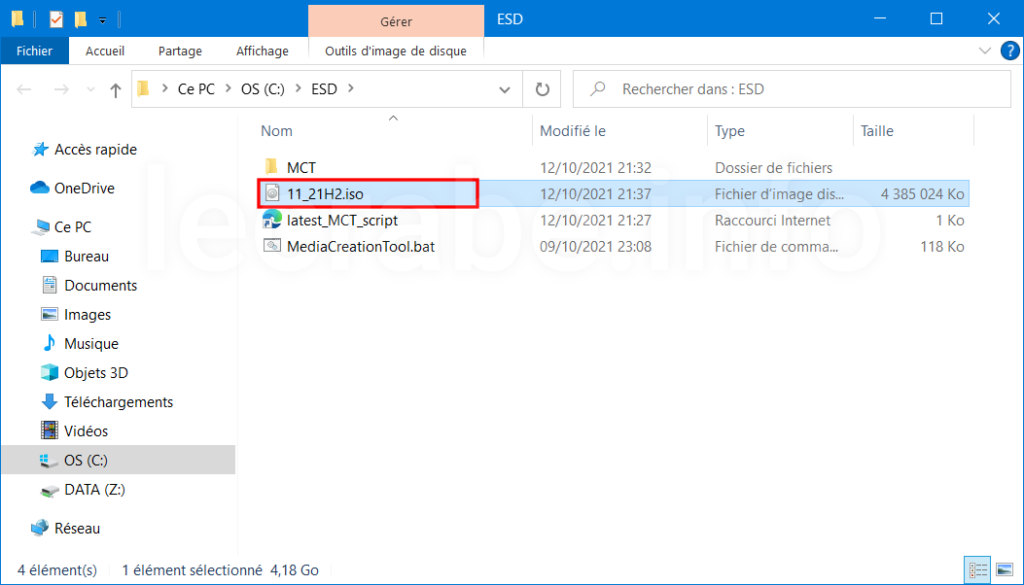Click the New folder quick access icon
1024x585 pixels.
80,20
